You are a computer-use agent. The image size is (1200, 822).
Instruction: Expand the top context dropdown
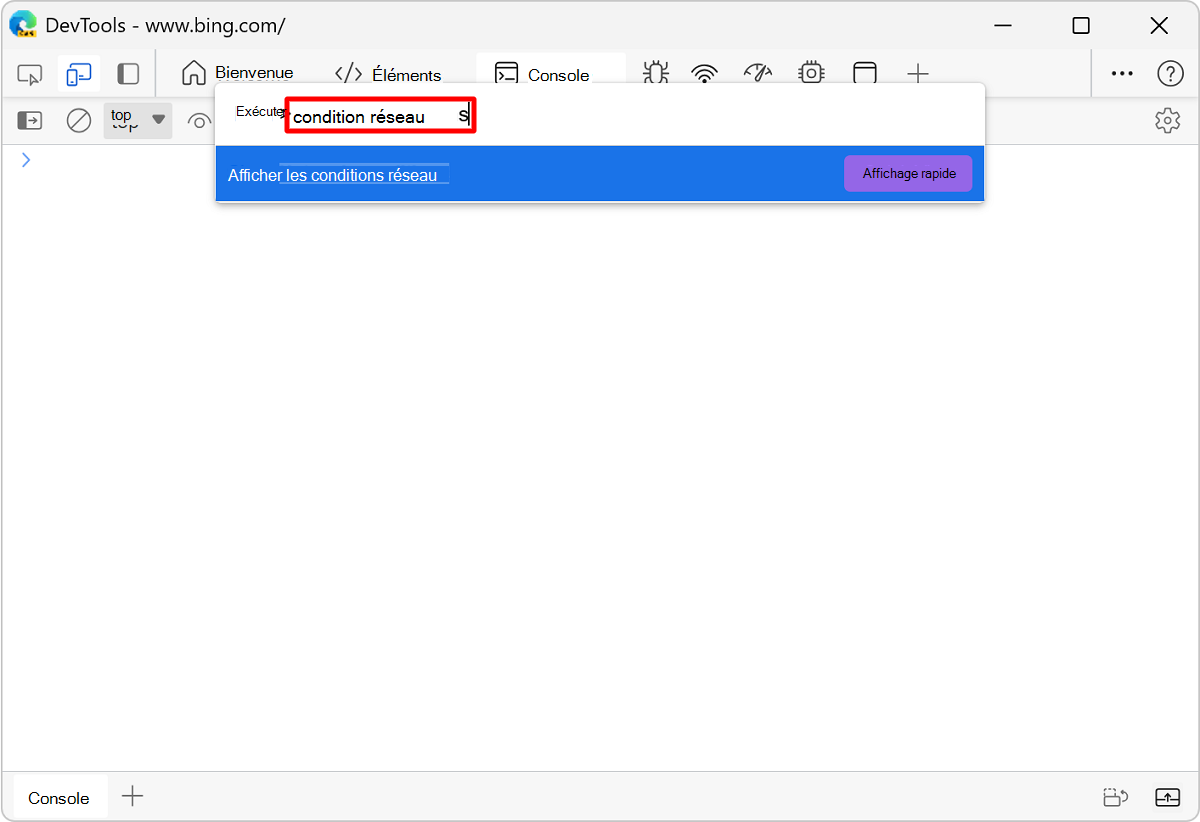click(x=138, y=121)
